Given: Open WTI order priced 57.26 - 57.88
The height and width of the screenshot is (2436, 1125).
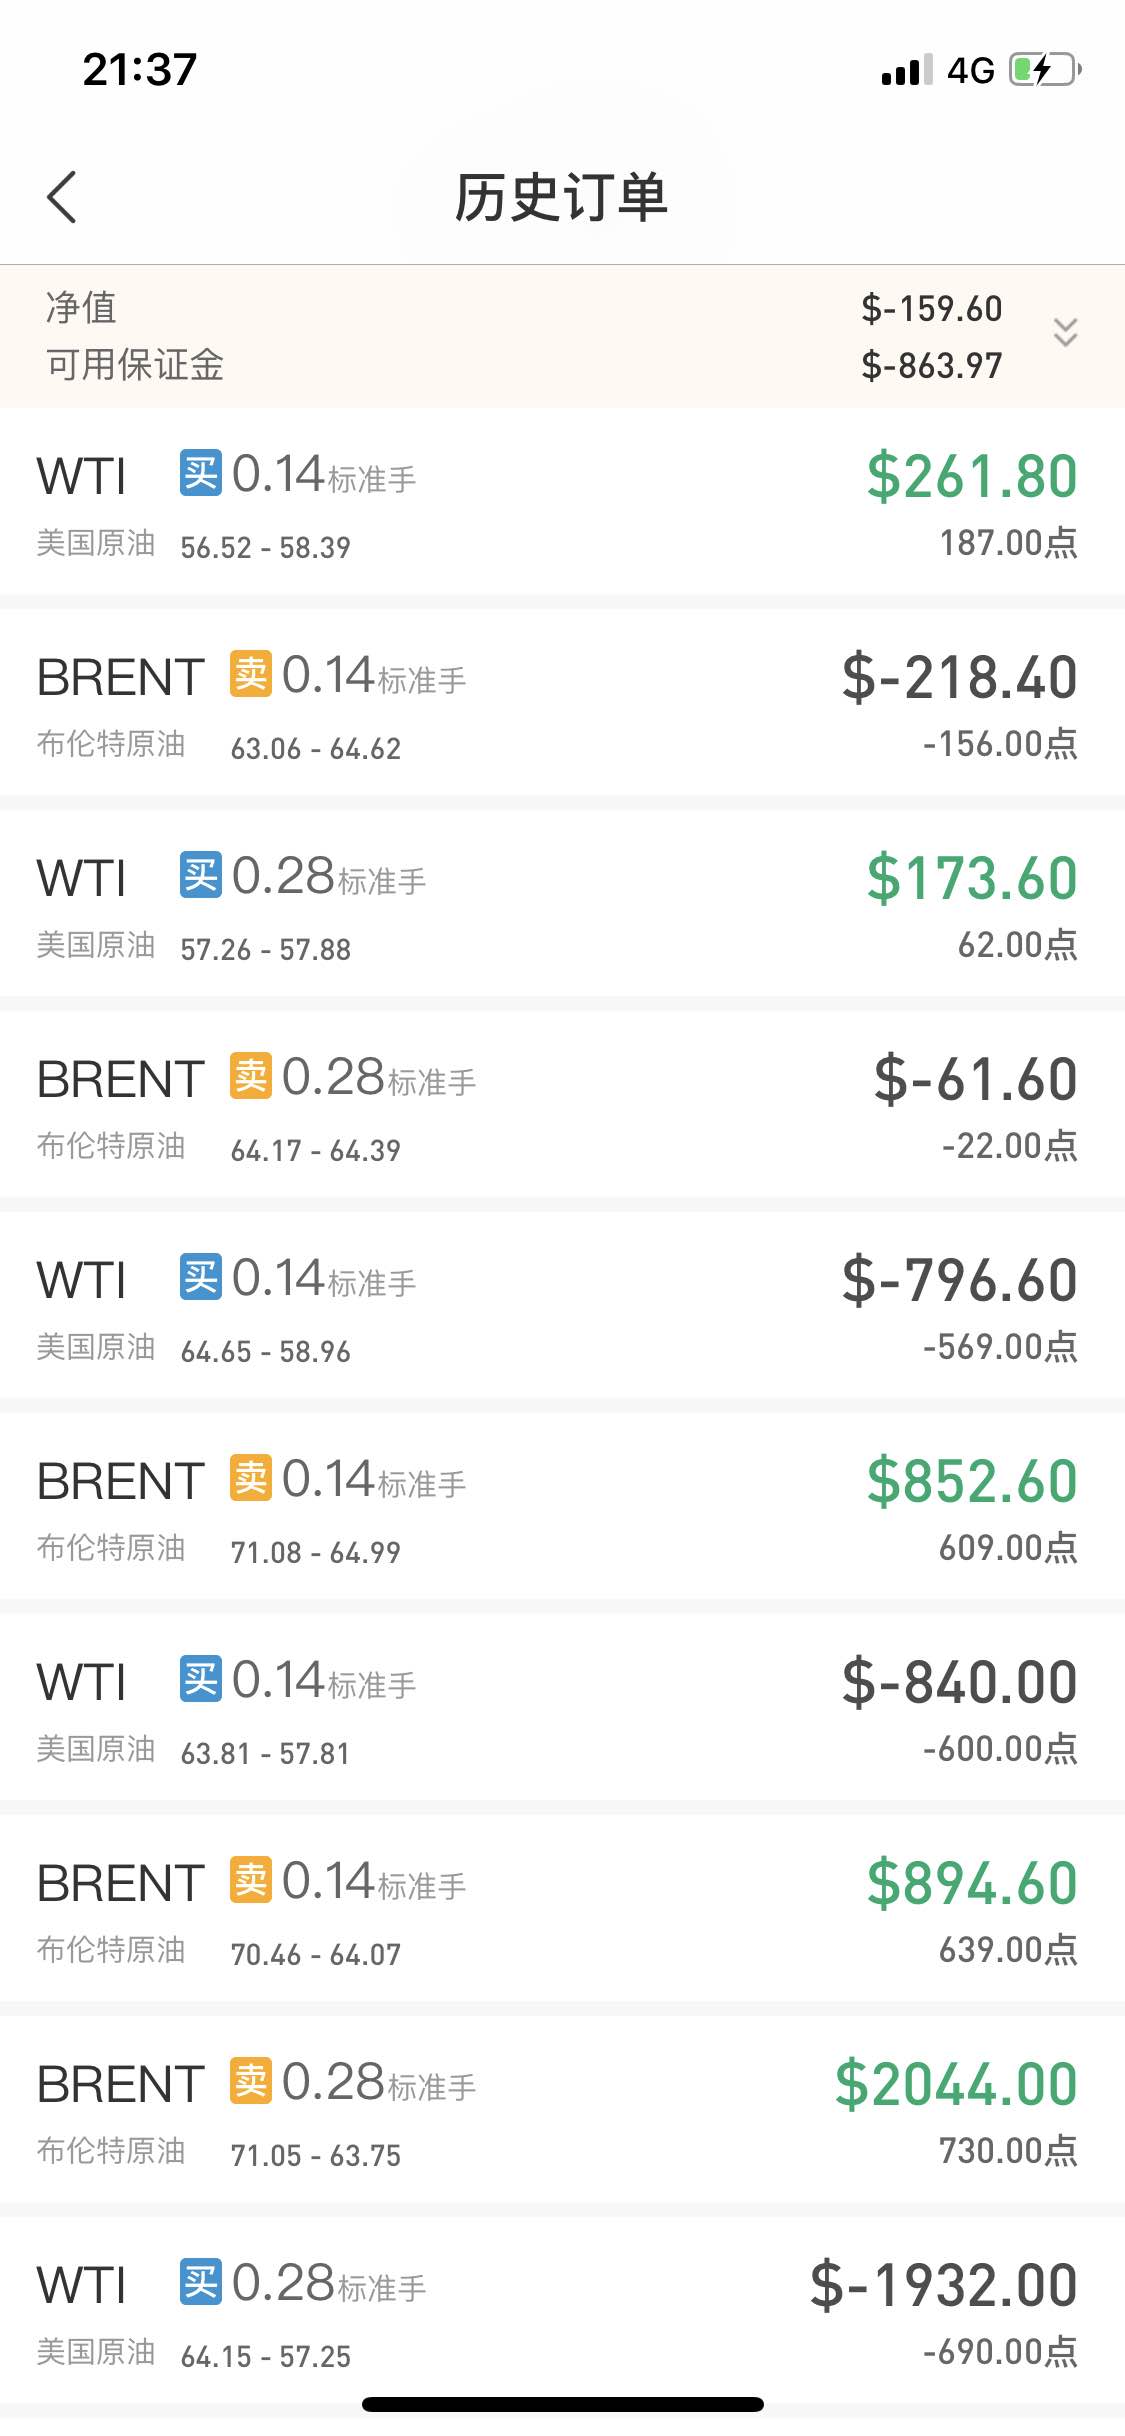Looking at the screenshot, I should coord(562,905).
